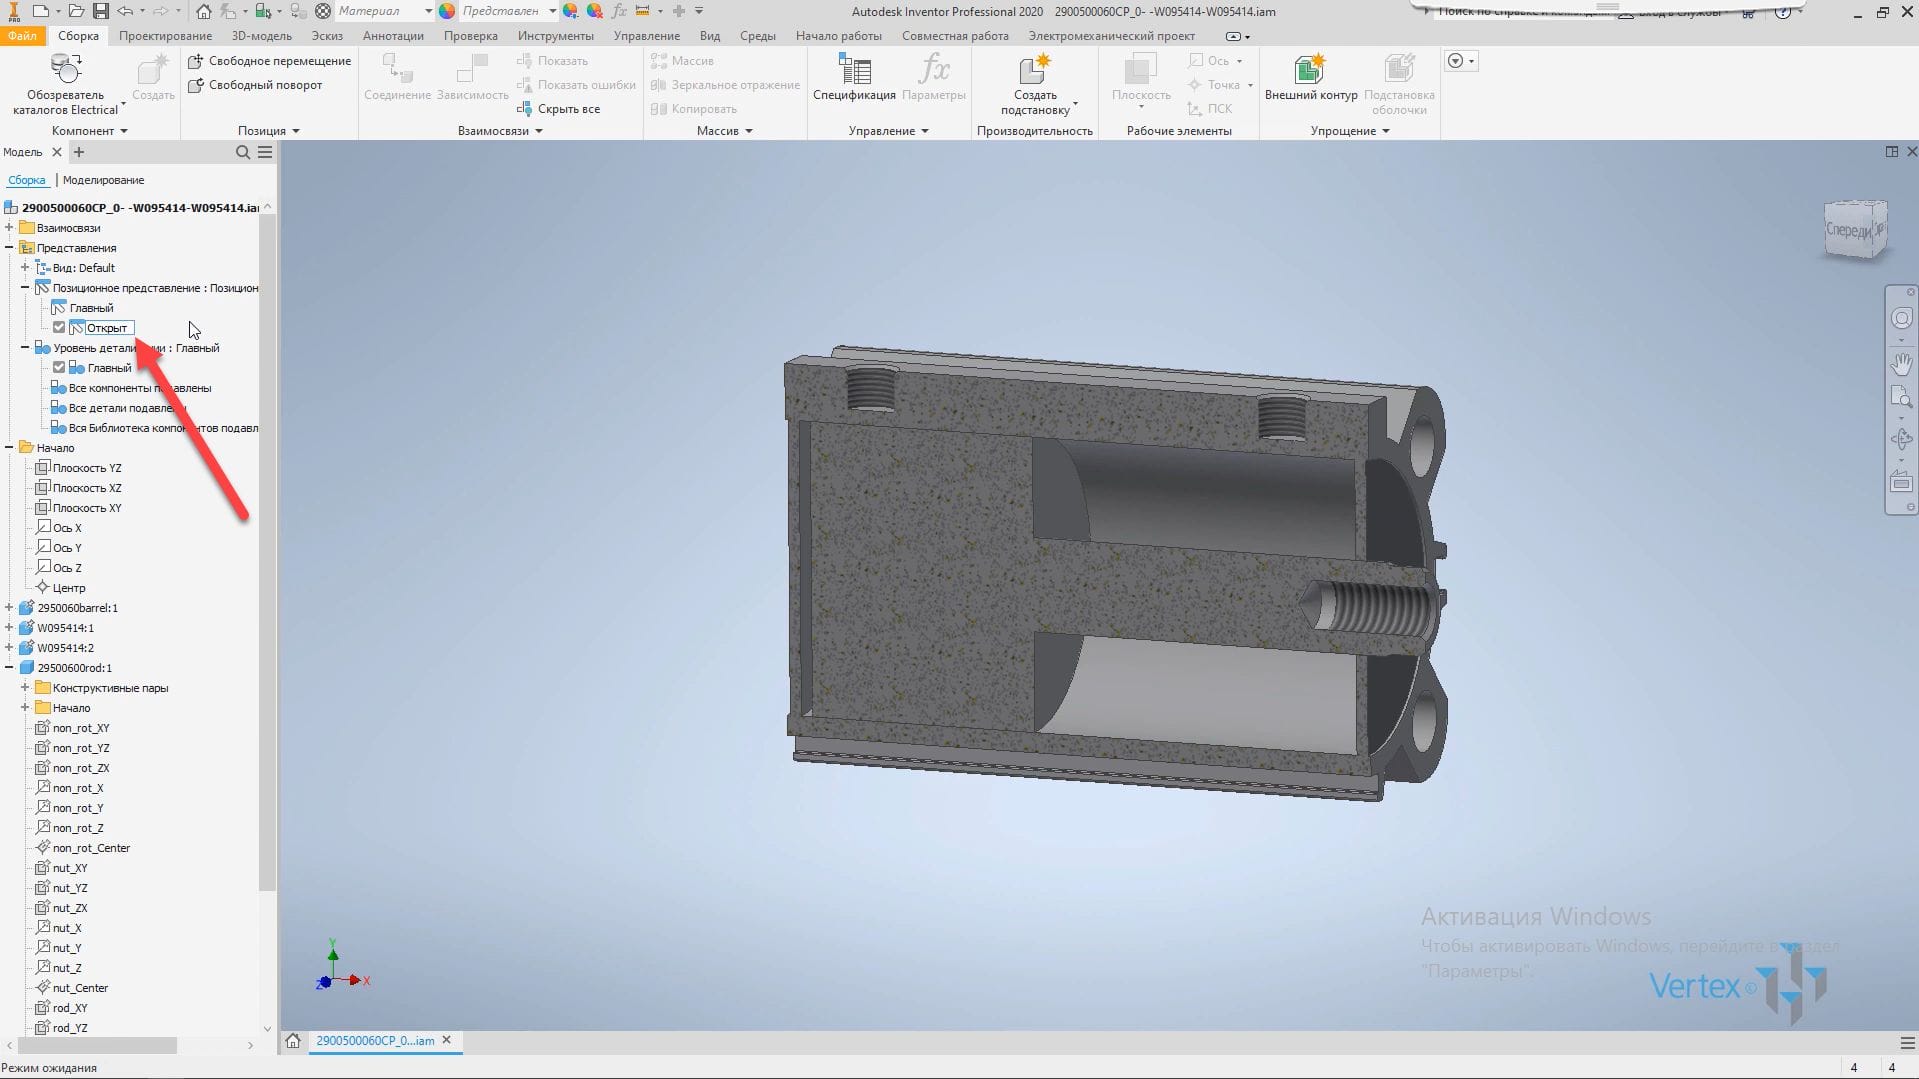1919x1079 pixels.
Task: Select the nut_Center work point
Action: [72, 988]
